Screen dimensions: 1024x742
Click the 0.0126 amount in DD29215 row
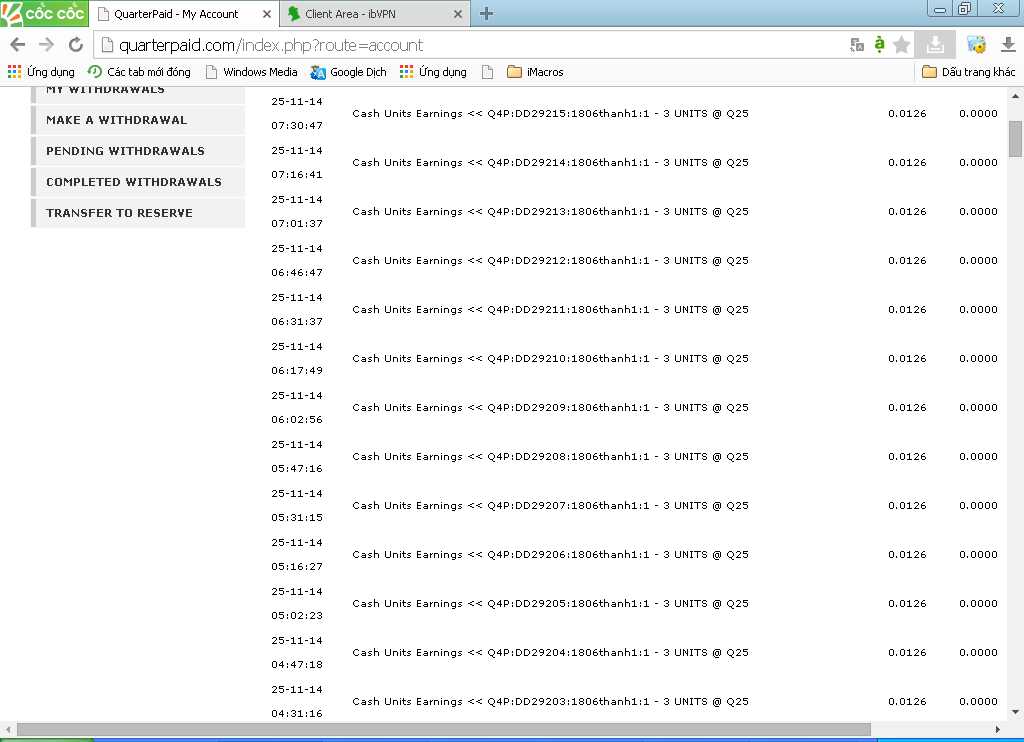point(907,114)
